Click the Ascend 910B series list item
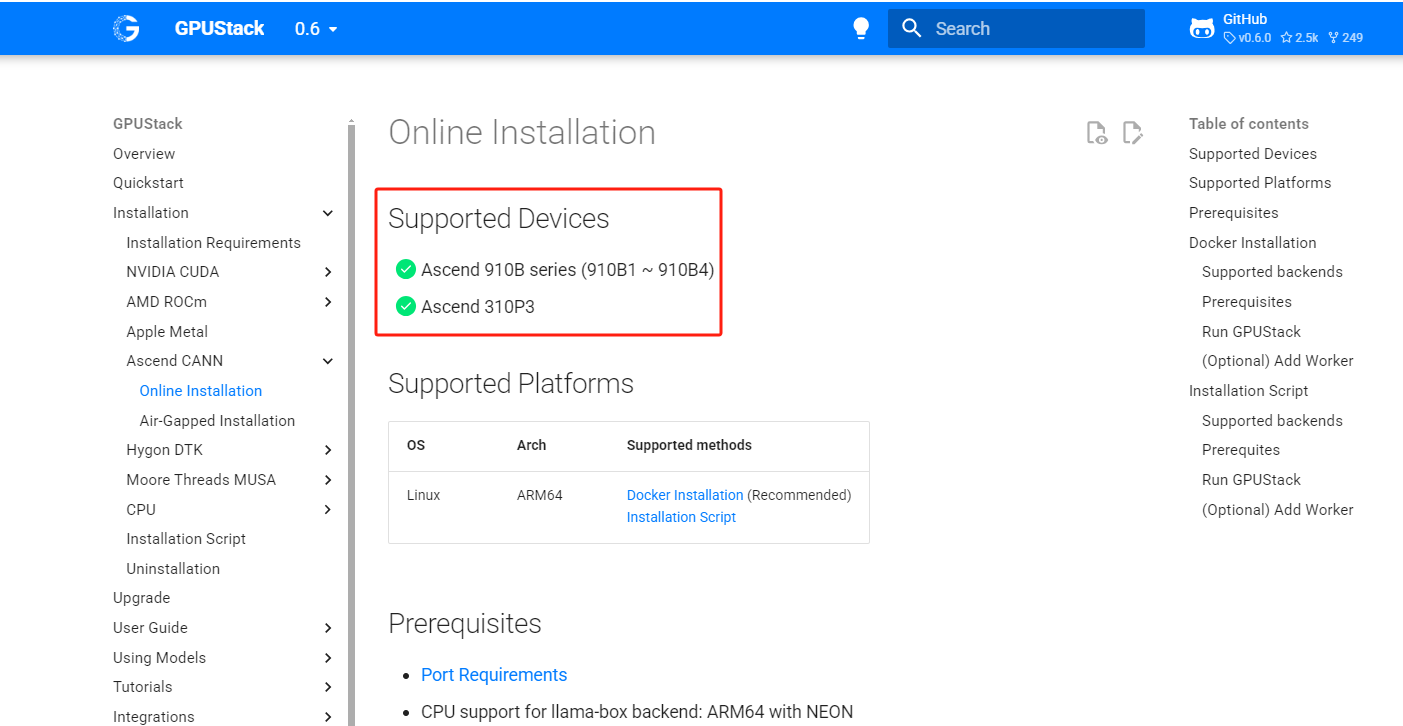This screenshot has height=726, width=1403. coord(567,270)
